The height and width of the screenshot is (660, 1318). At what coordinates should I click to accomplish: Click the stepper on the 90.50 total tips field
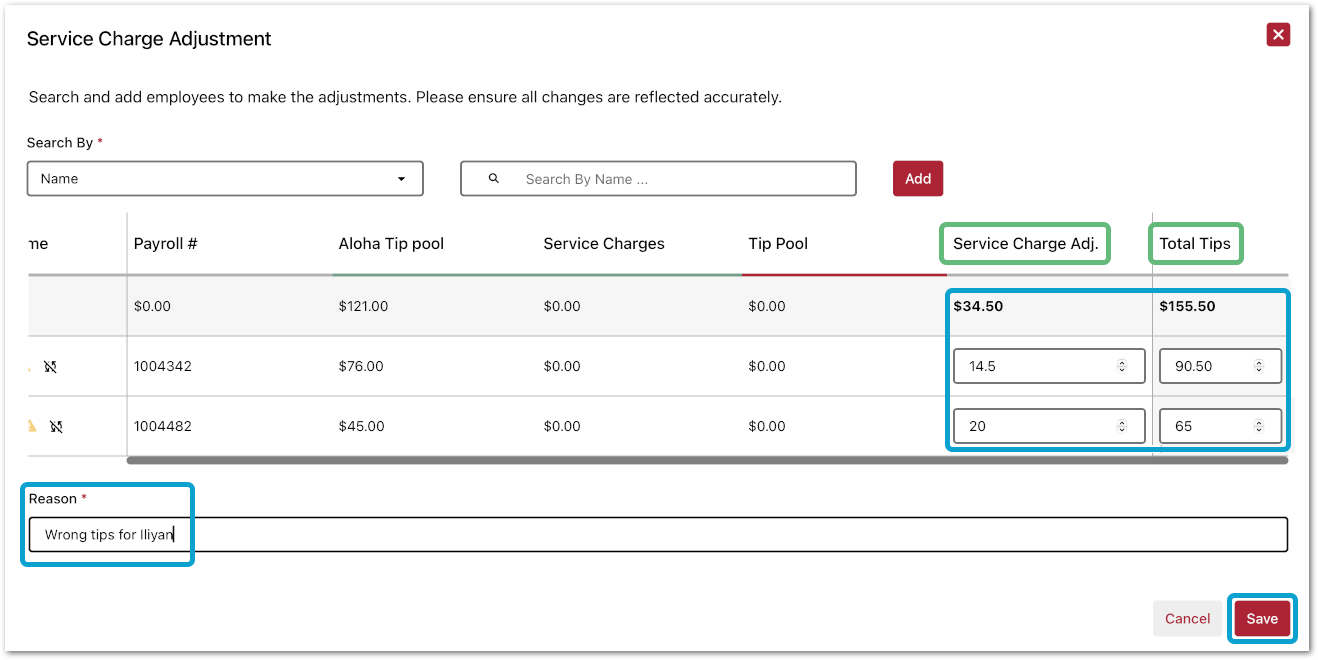tap(1258, 367)
